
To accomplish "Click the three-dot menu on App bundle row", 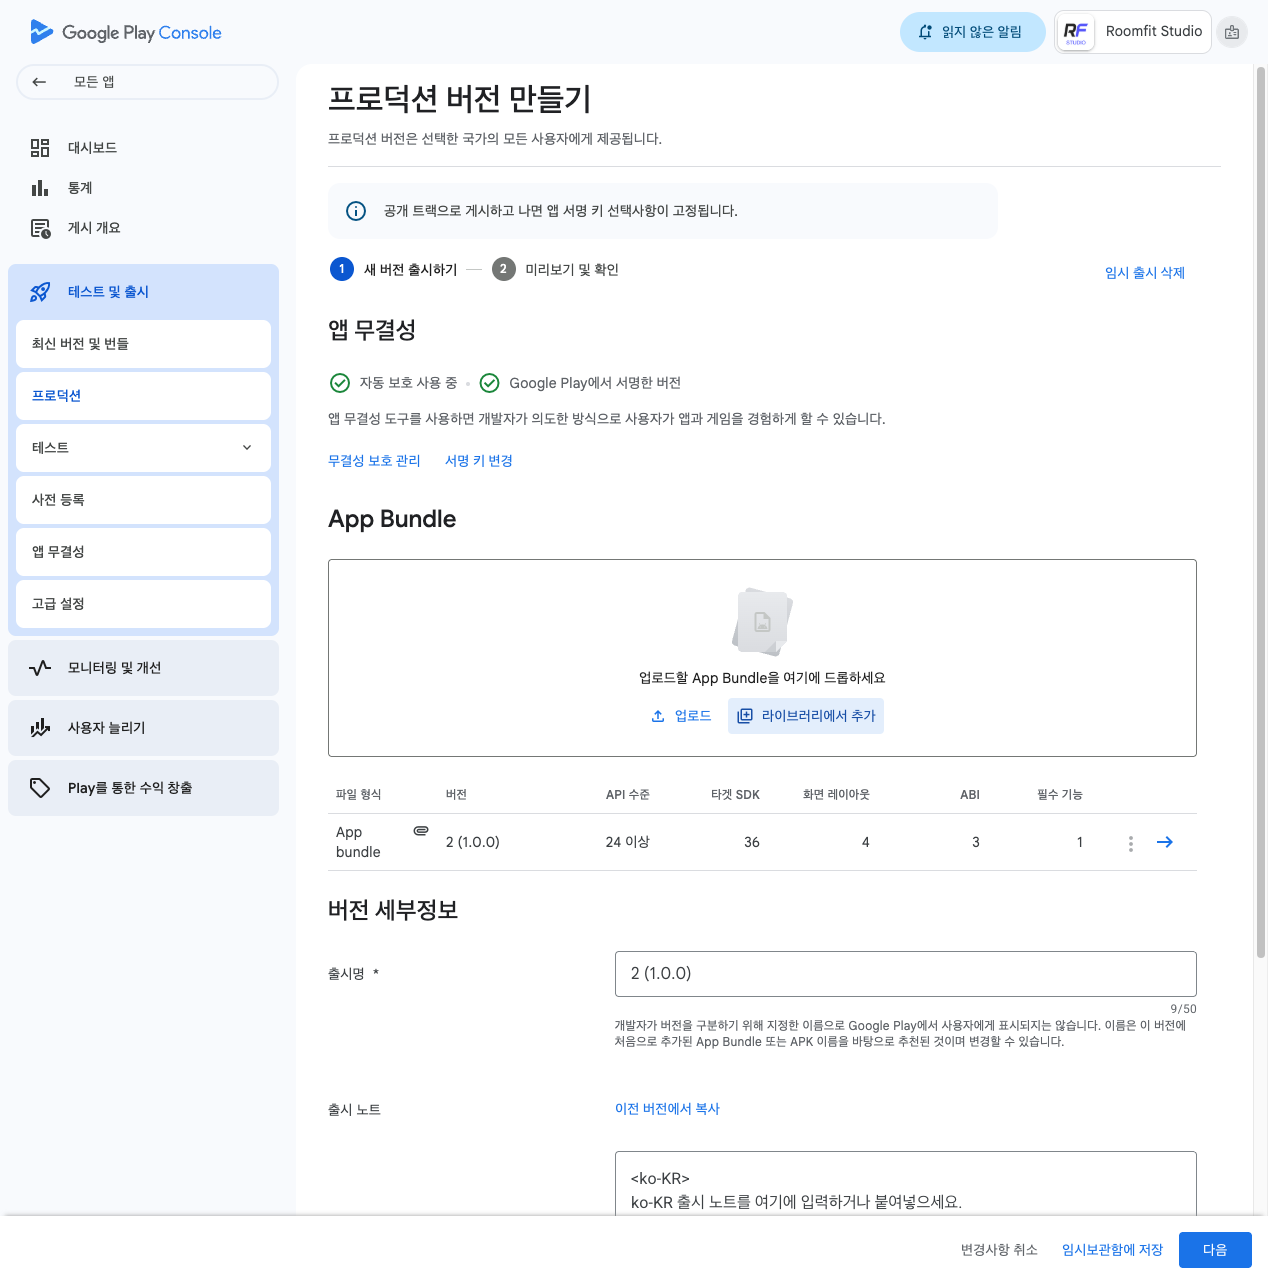I will [x=1130, y=843].
